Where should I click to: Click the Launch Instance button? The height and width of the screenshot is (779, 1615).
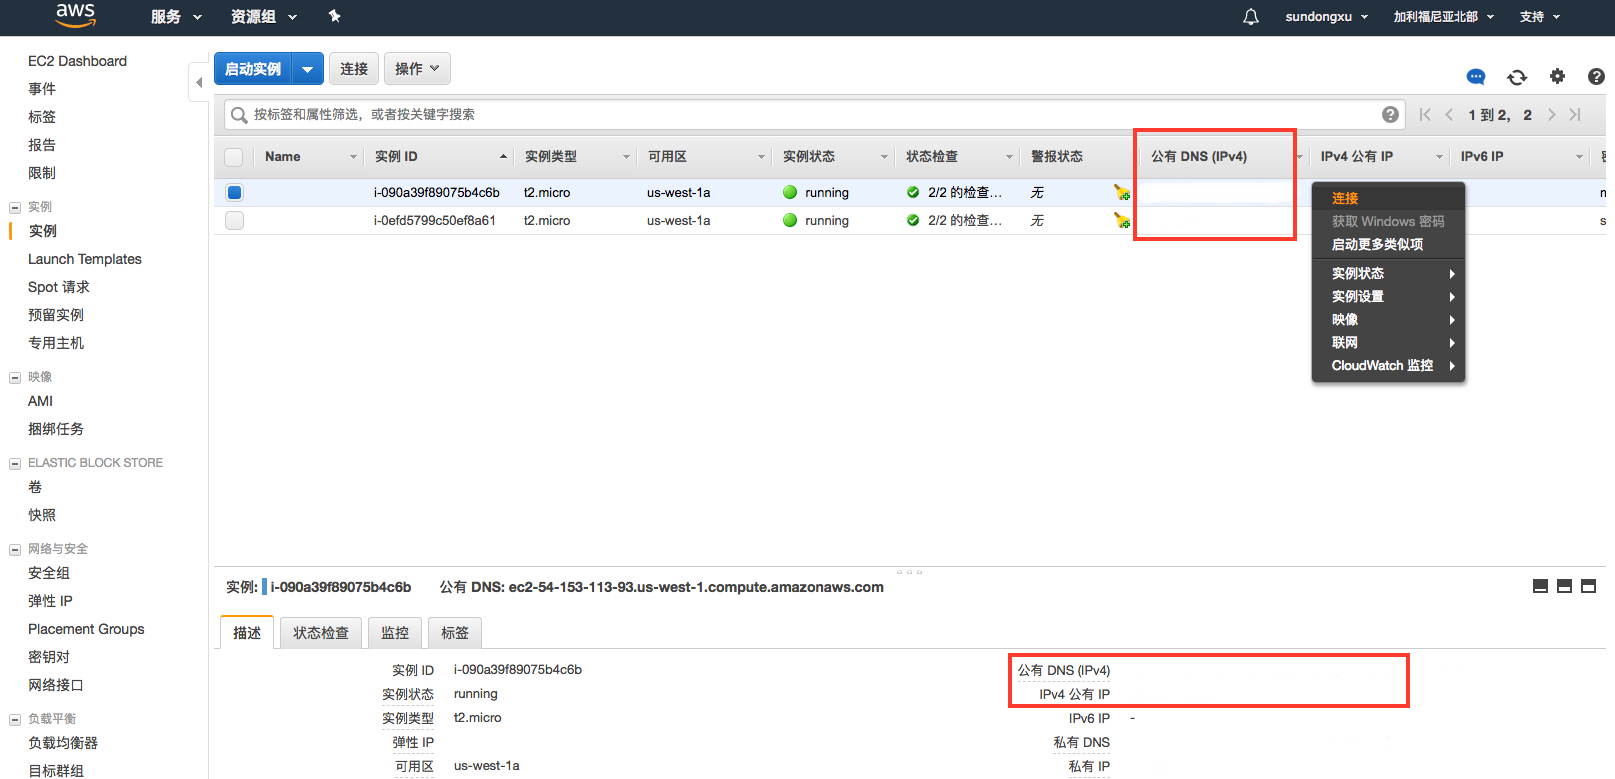point(253,69)
